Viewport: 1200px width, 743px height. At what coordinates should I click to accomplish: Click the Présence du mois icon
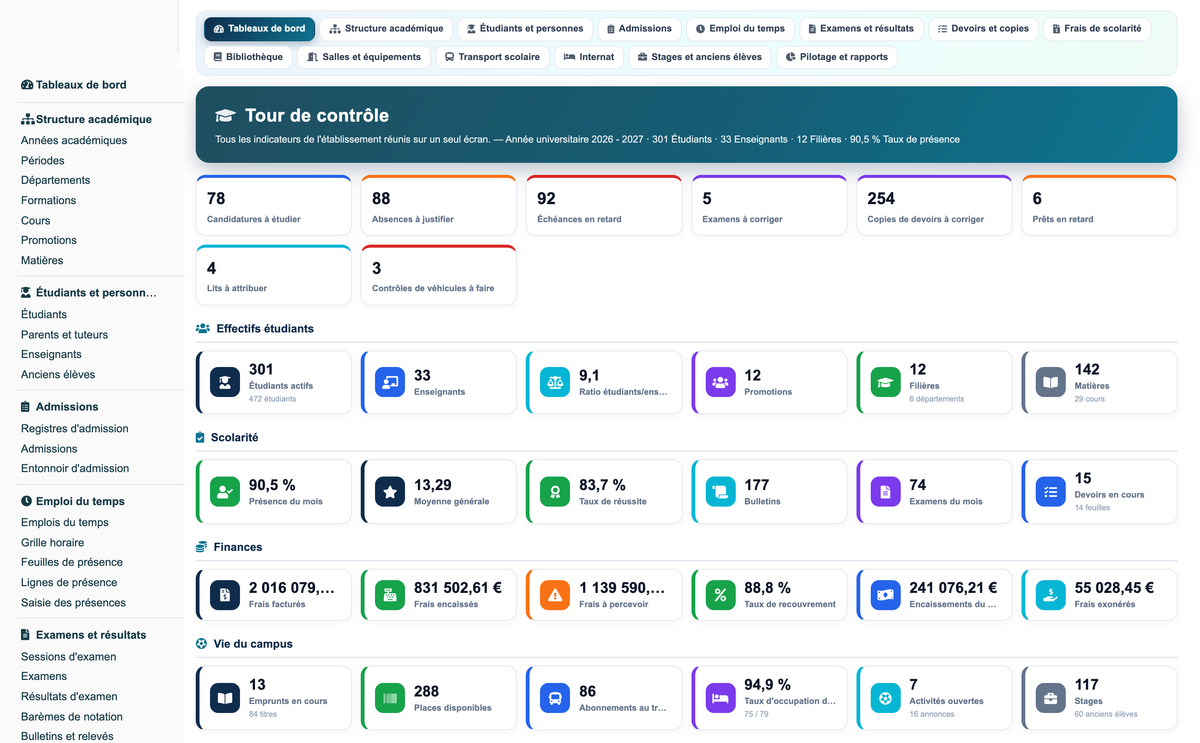point(225,492)
